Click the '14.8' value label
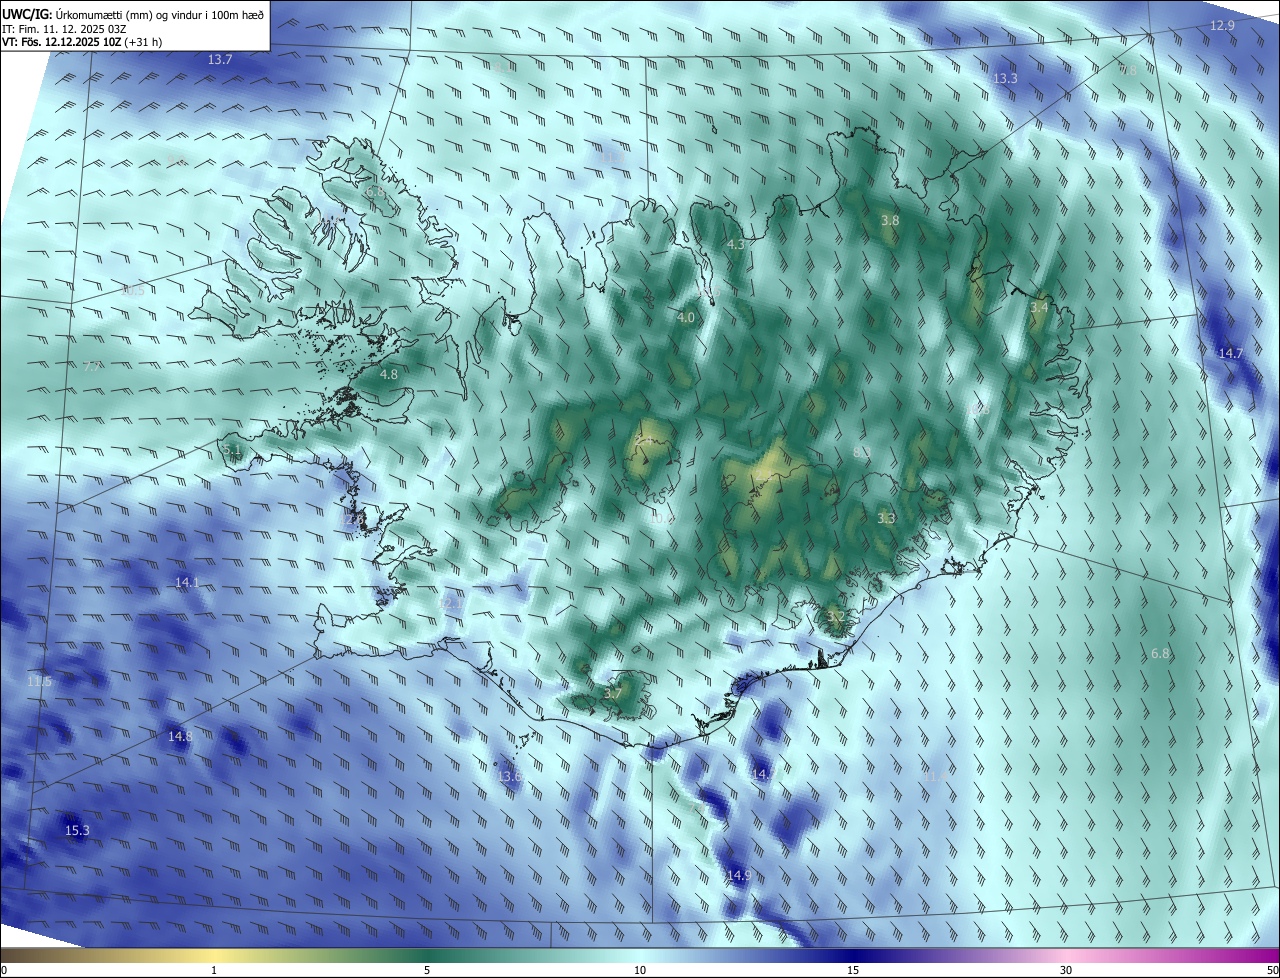1280x978 pixels. (180, 737)
